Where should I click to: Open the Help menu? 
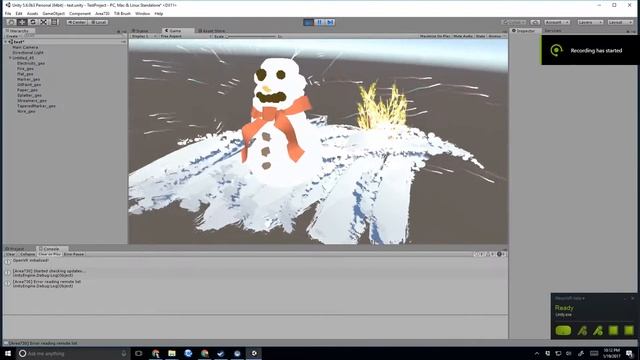(x=159, y=13)
